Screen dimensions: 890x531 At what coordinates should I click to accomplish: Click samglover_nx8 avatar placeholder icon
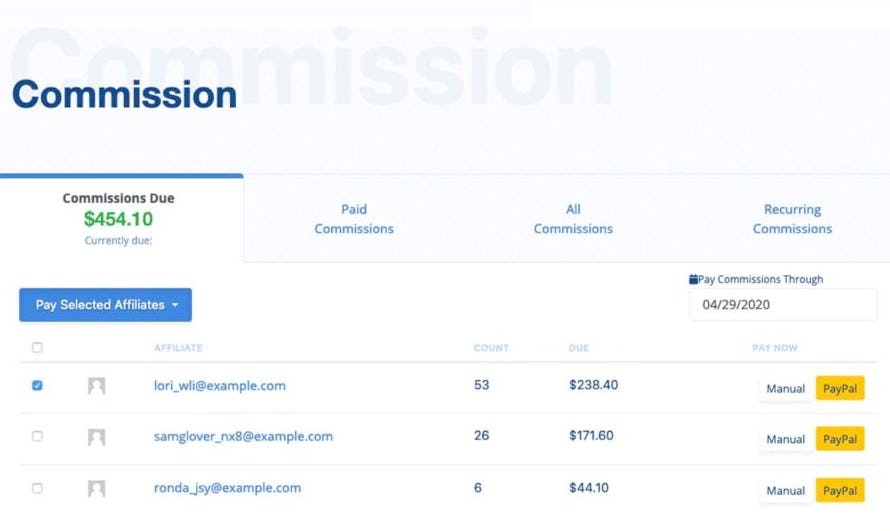(x=96, y=437)
